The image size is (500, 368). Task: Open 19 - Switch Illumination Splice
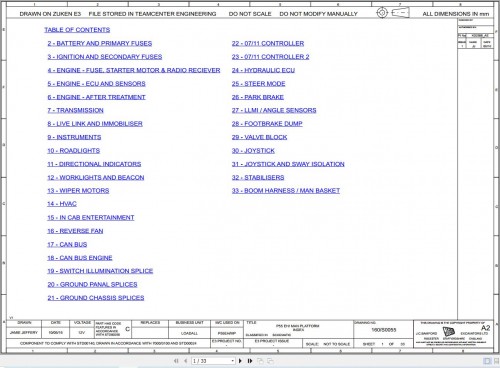(100, 271)
